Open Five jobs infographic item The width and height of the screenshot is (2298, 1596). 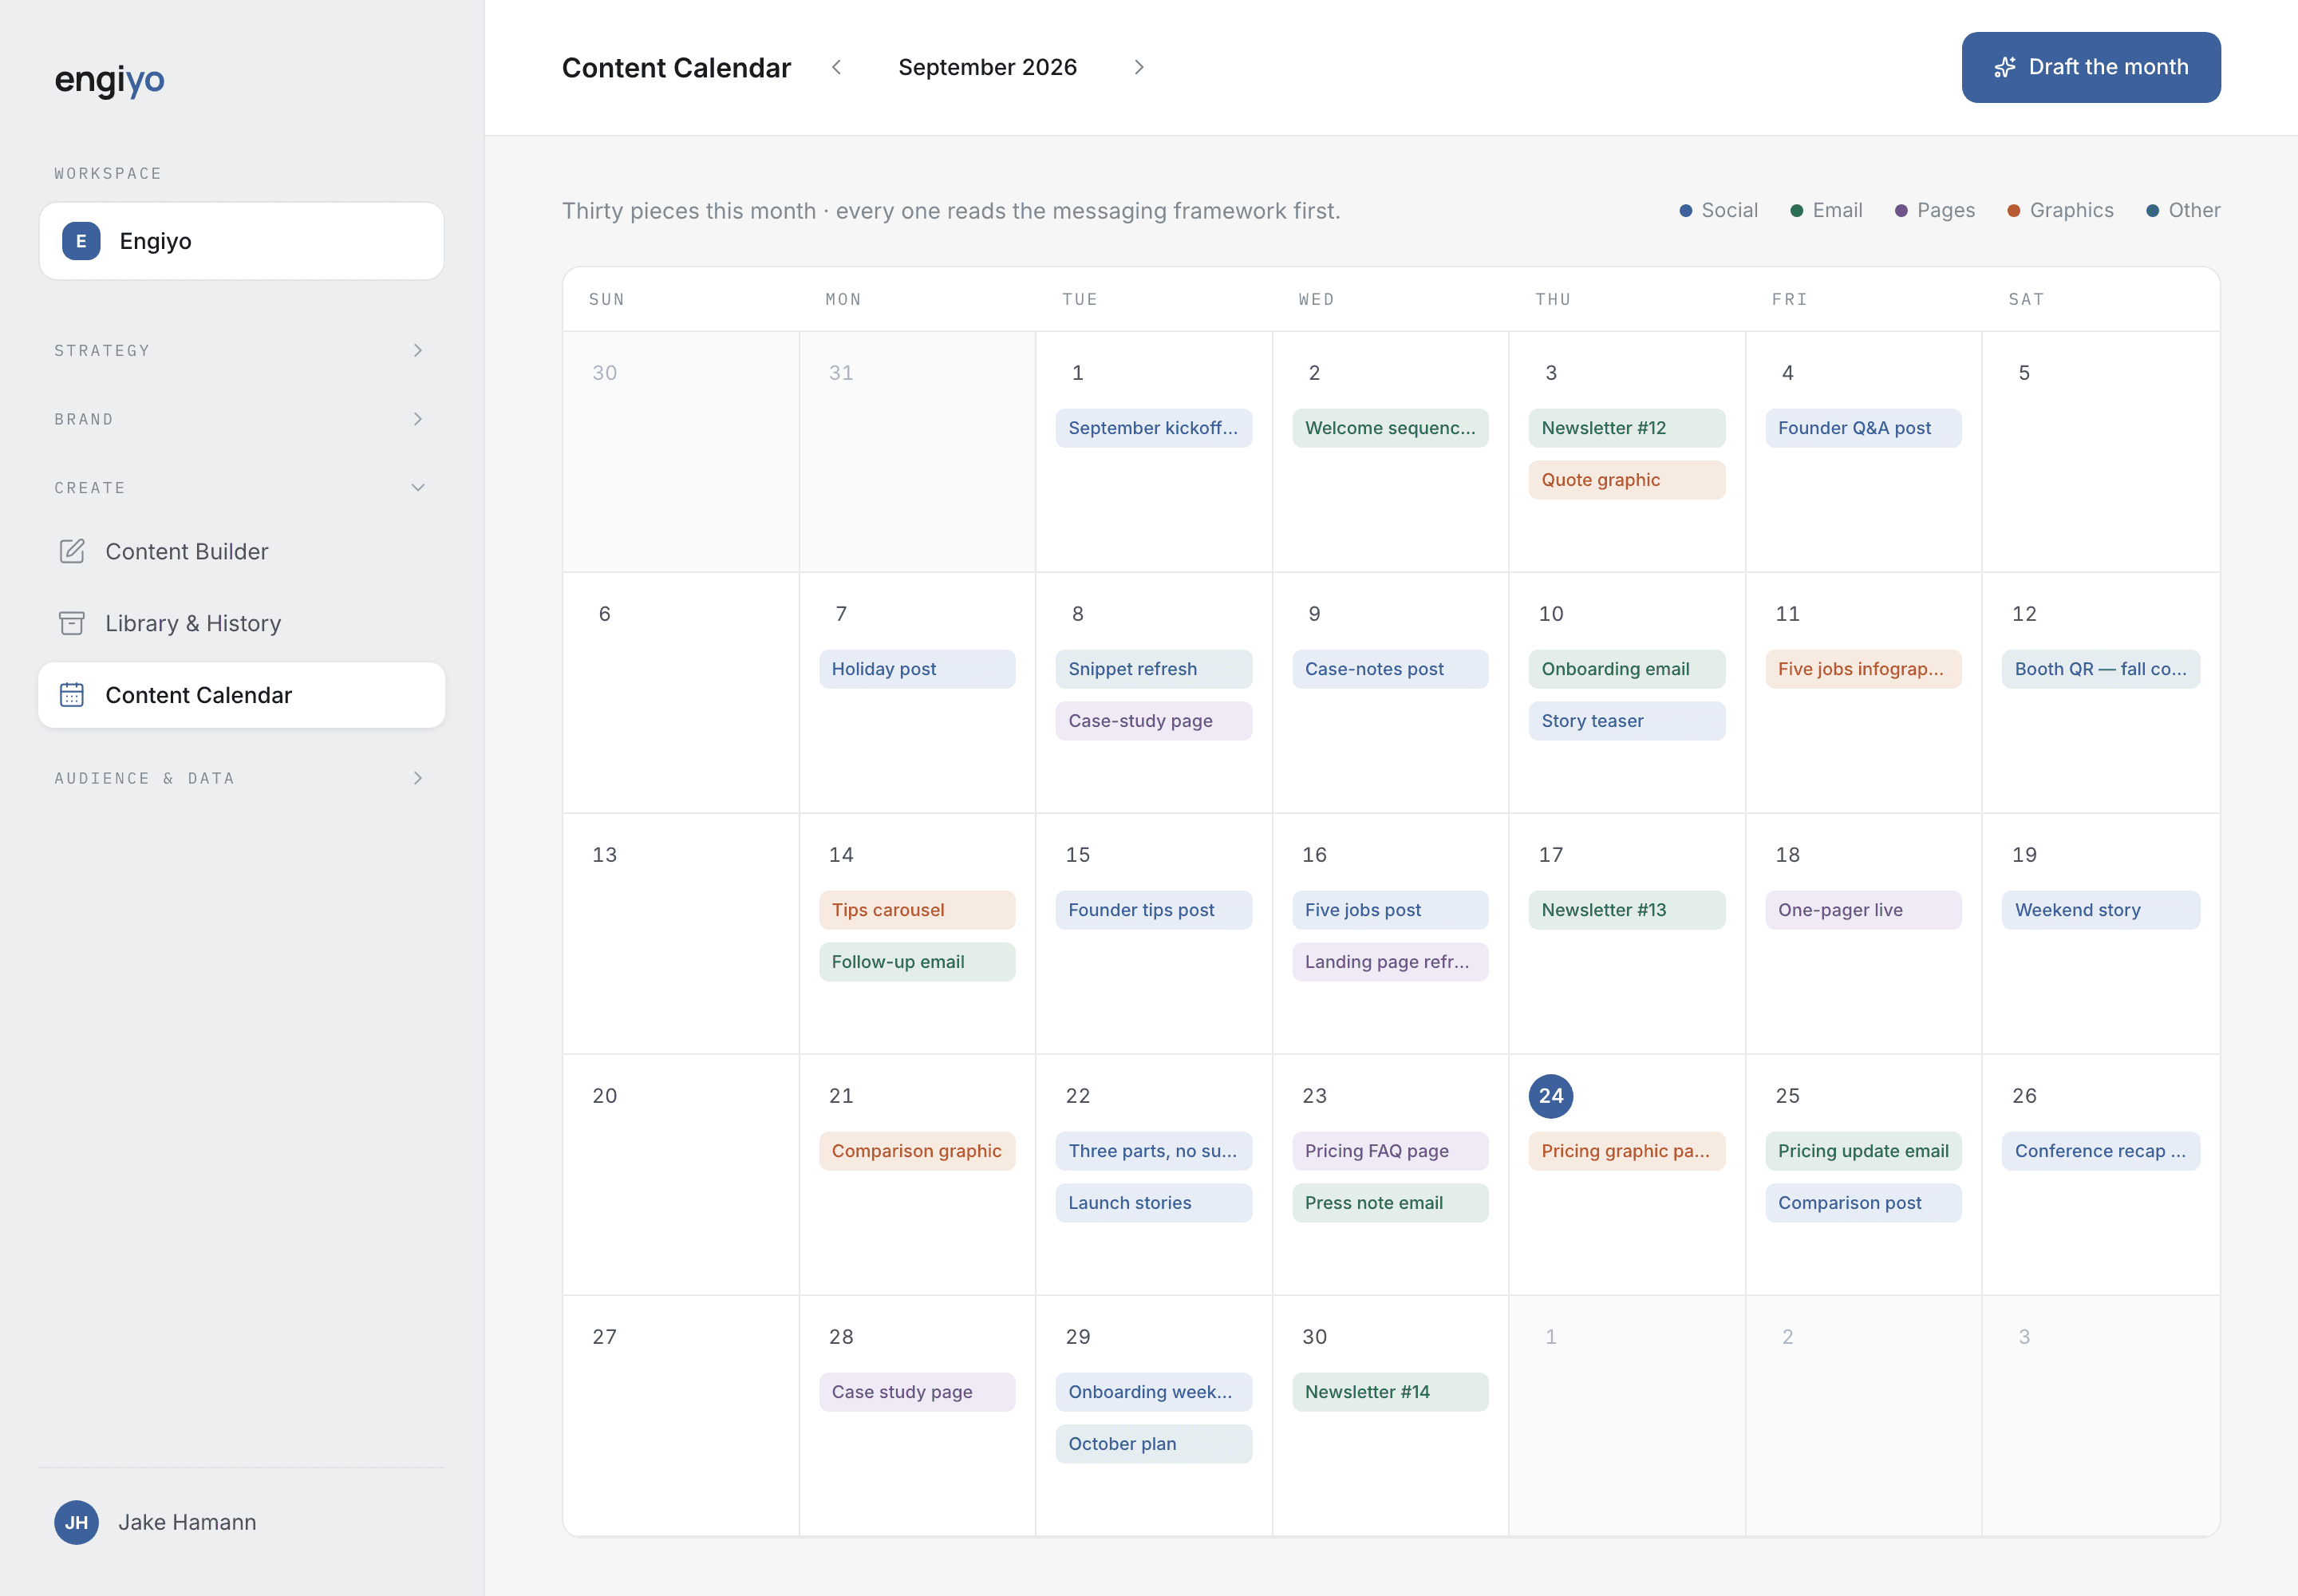click(x=1864, y=669)
